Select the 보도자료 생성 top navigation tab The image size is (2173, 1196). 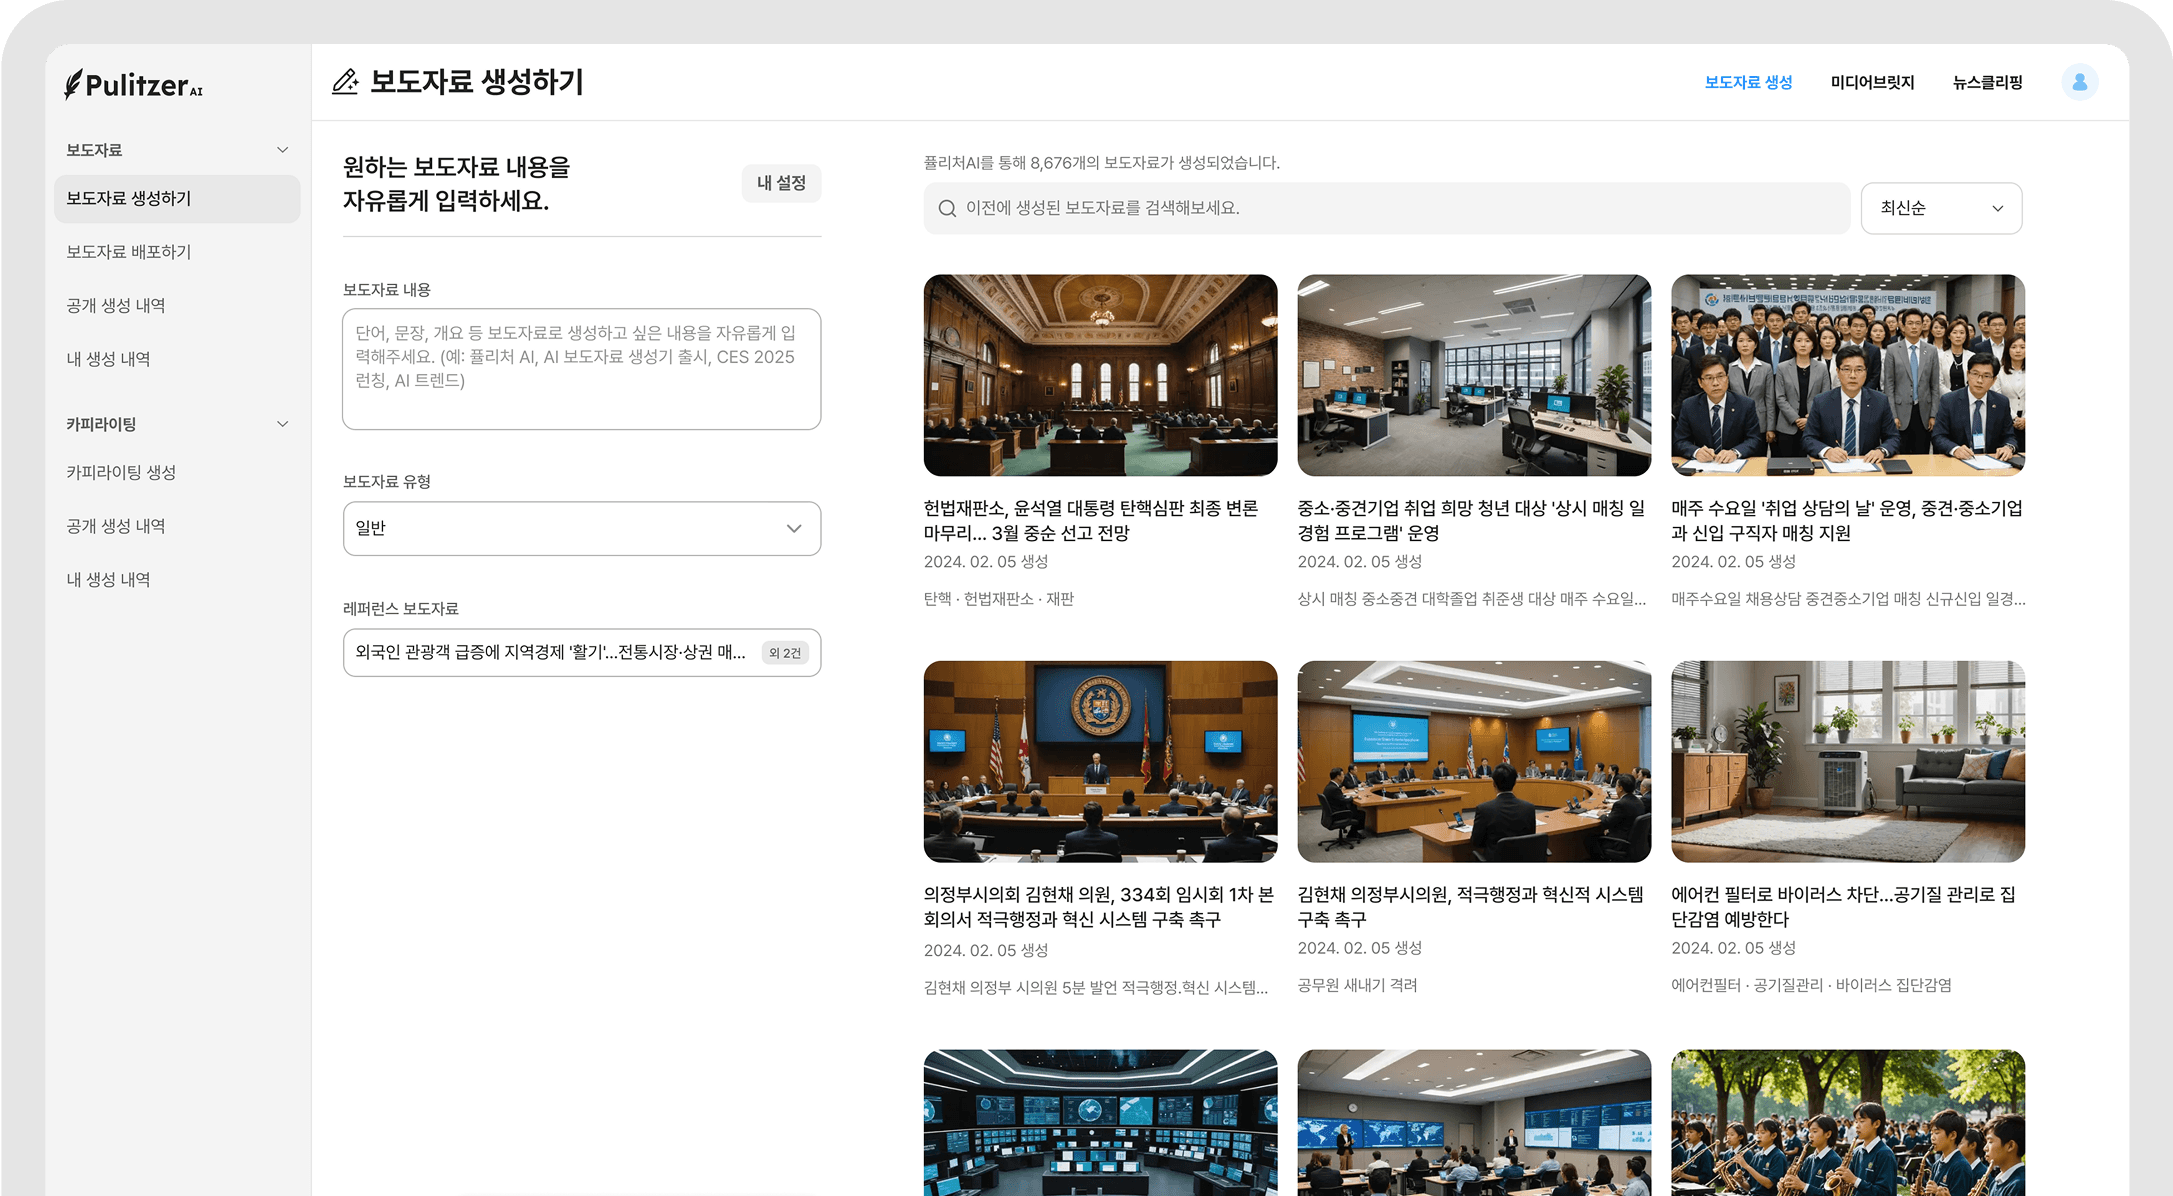[x=1748, y=82]
